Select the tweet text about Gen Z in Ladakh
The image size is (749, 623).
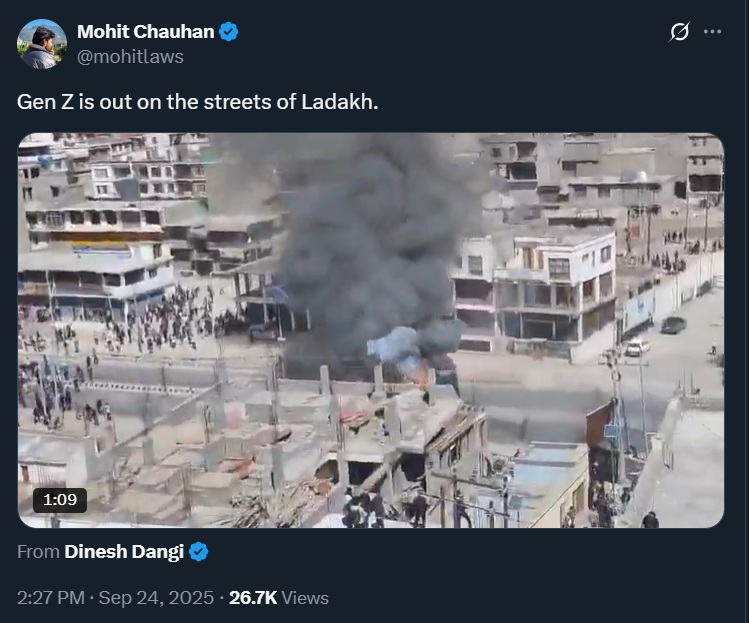197,103
